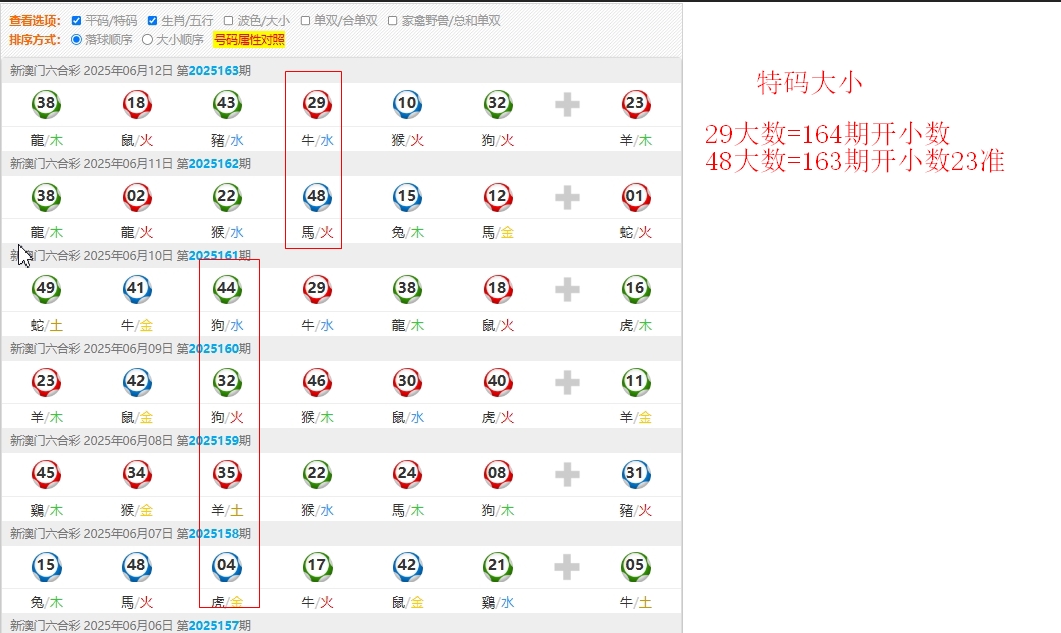Click special ball 31 in period 2025159
Viewport: 1061px width, 633px height.
[x=635, y=474]
